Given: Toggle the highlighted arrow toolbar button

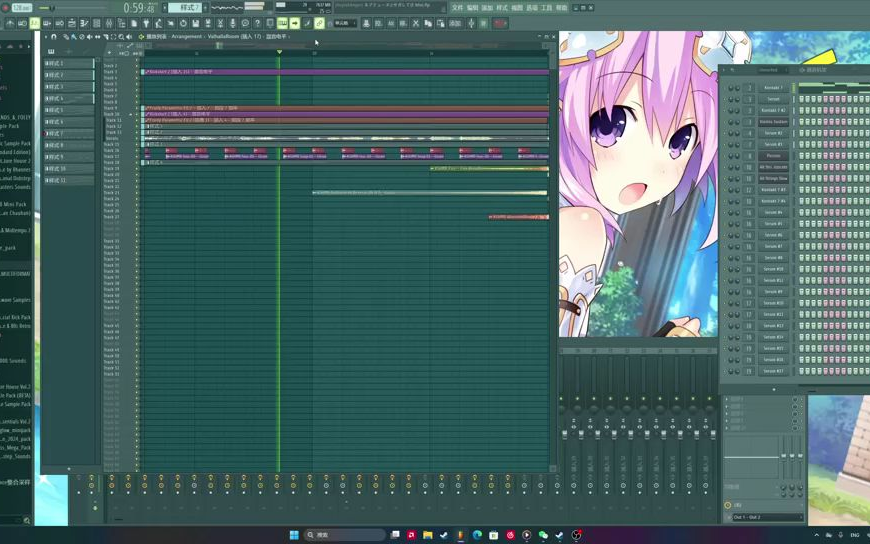Looking at the screenshot, I should (x=295, y=23).
